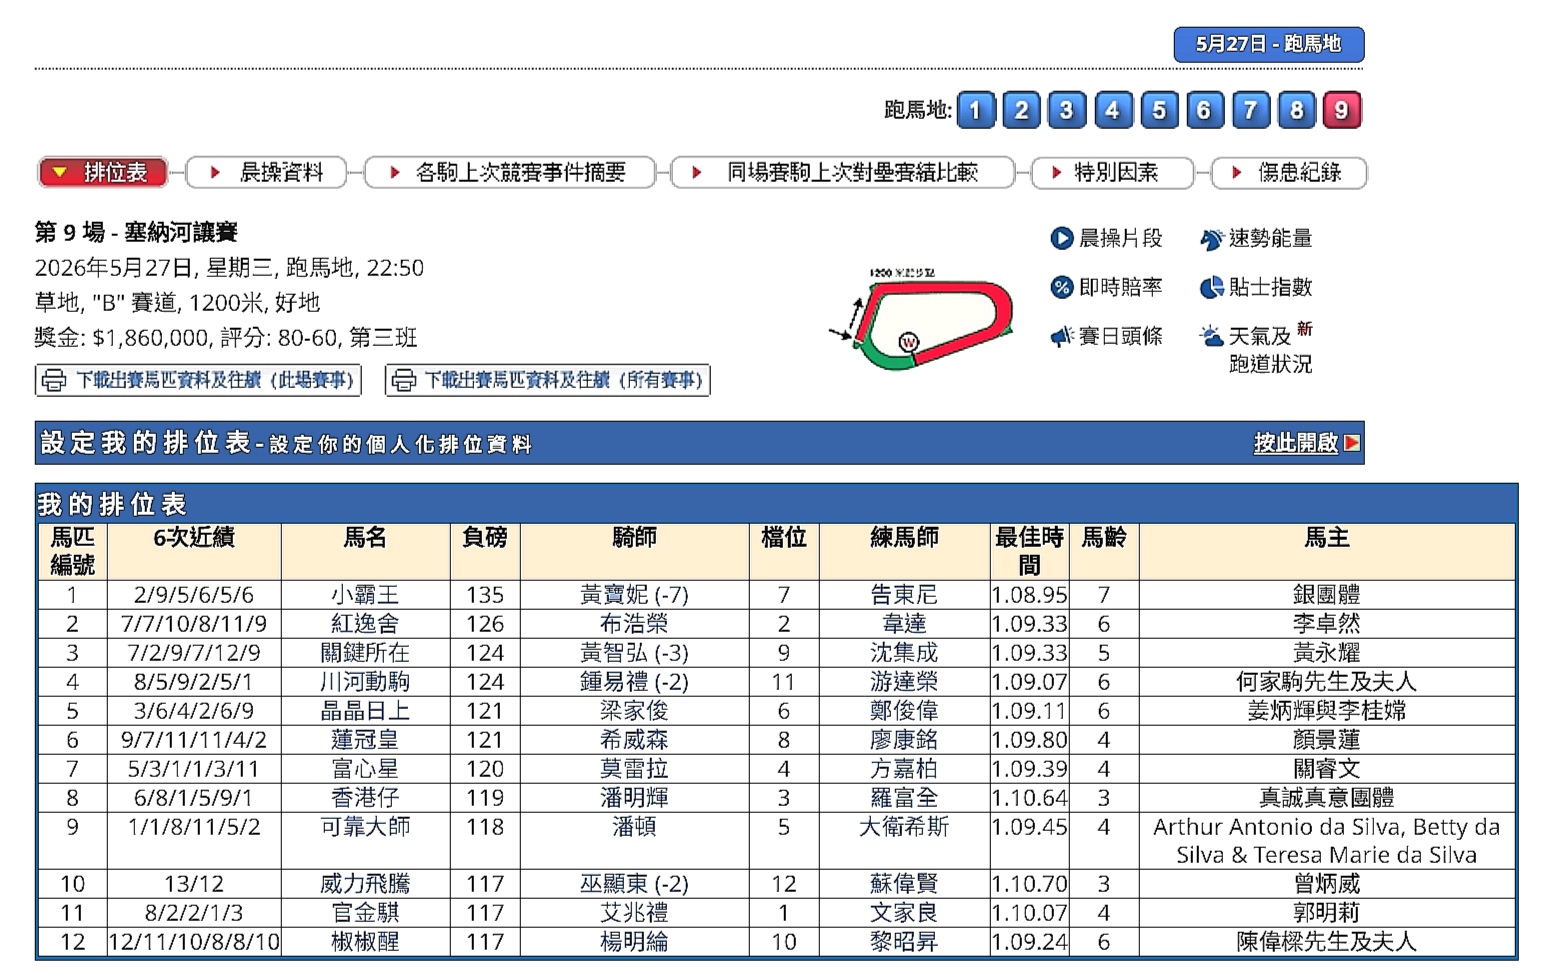Click trainer 大衛希斯
This screenshot has height=974, width=1568.
point(904,827)
